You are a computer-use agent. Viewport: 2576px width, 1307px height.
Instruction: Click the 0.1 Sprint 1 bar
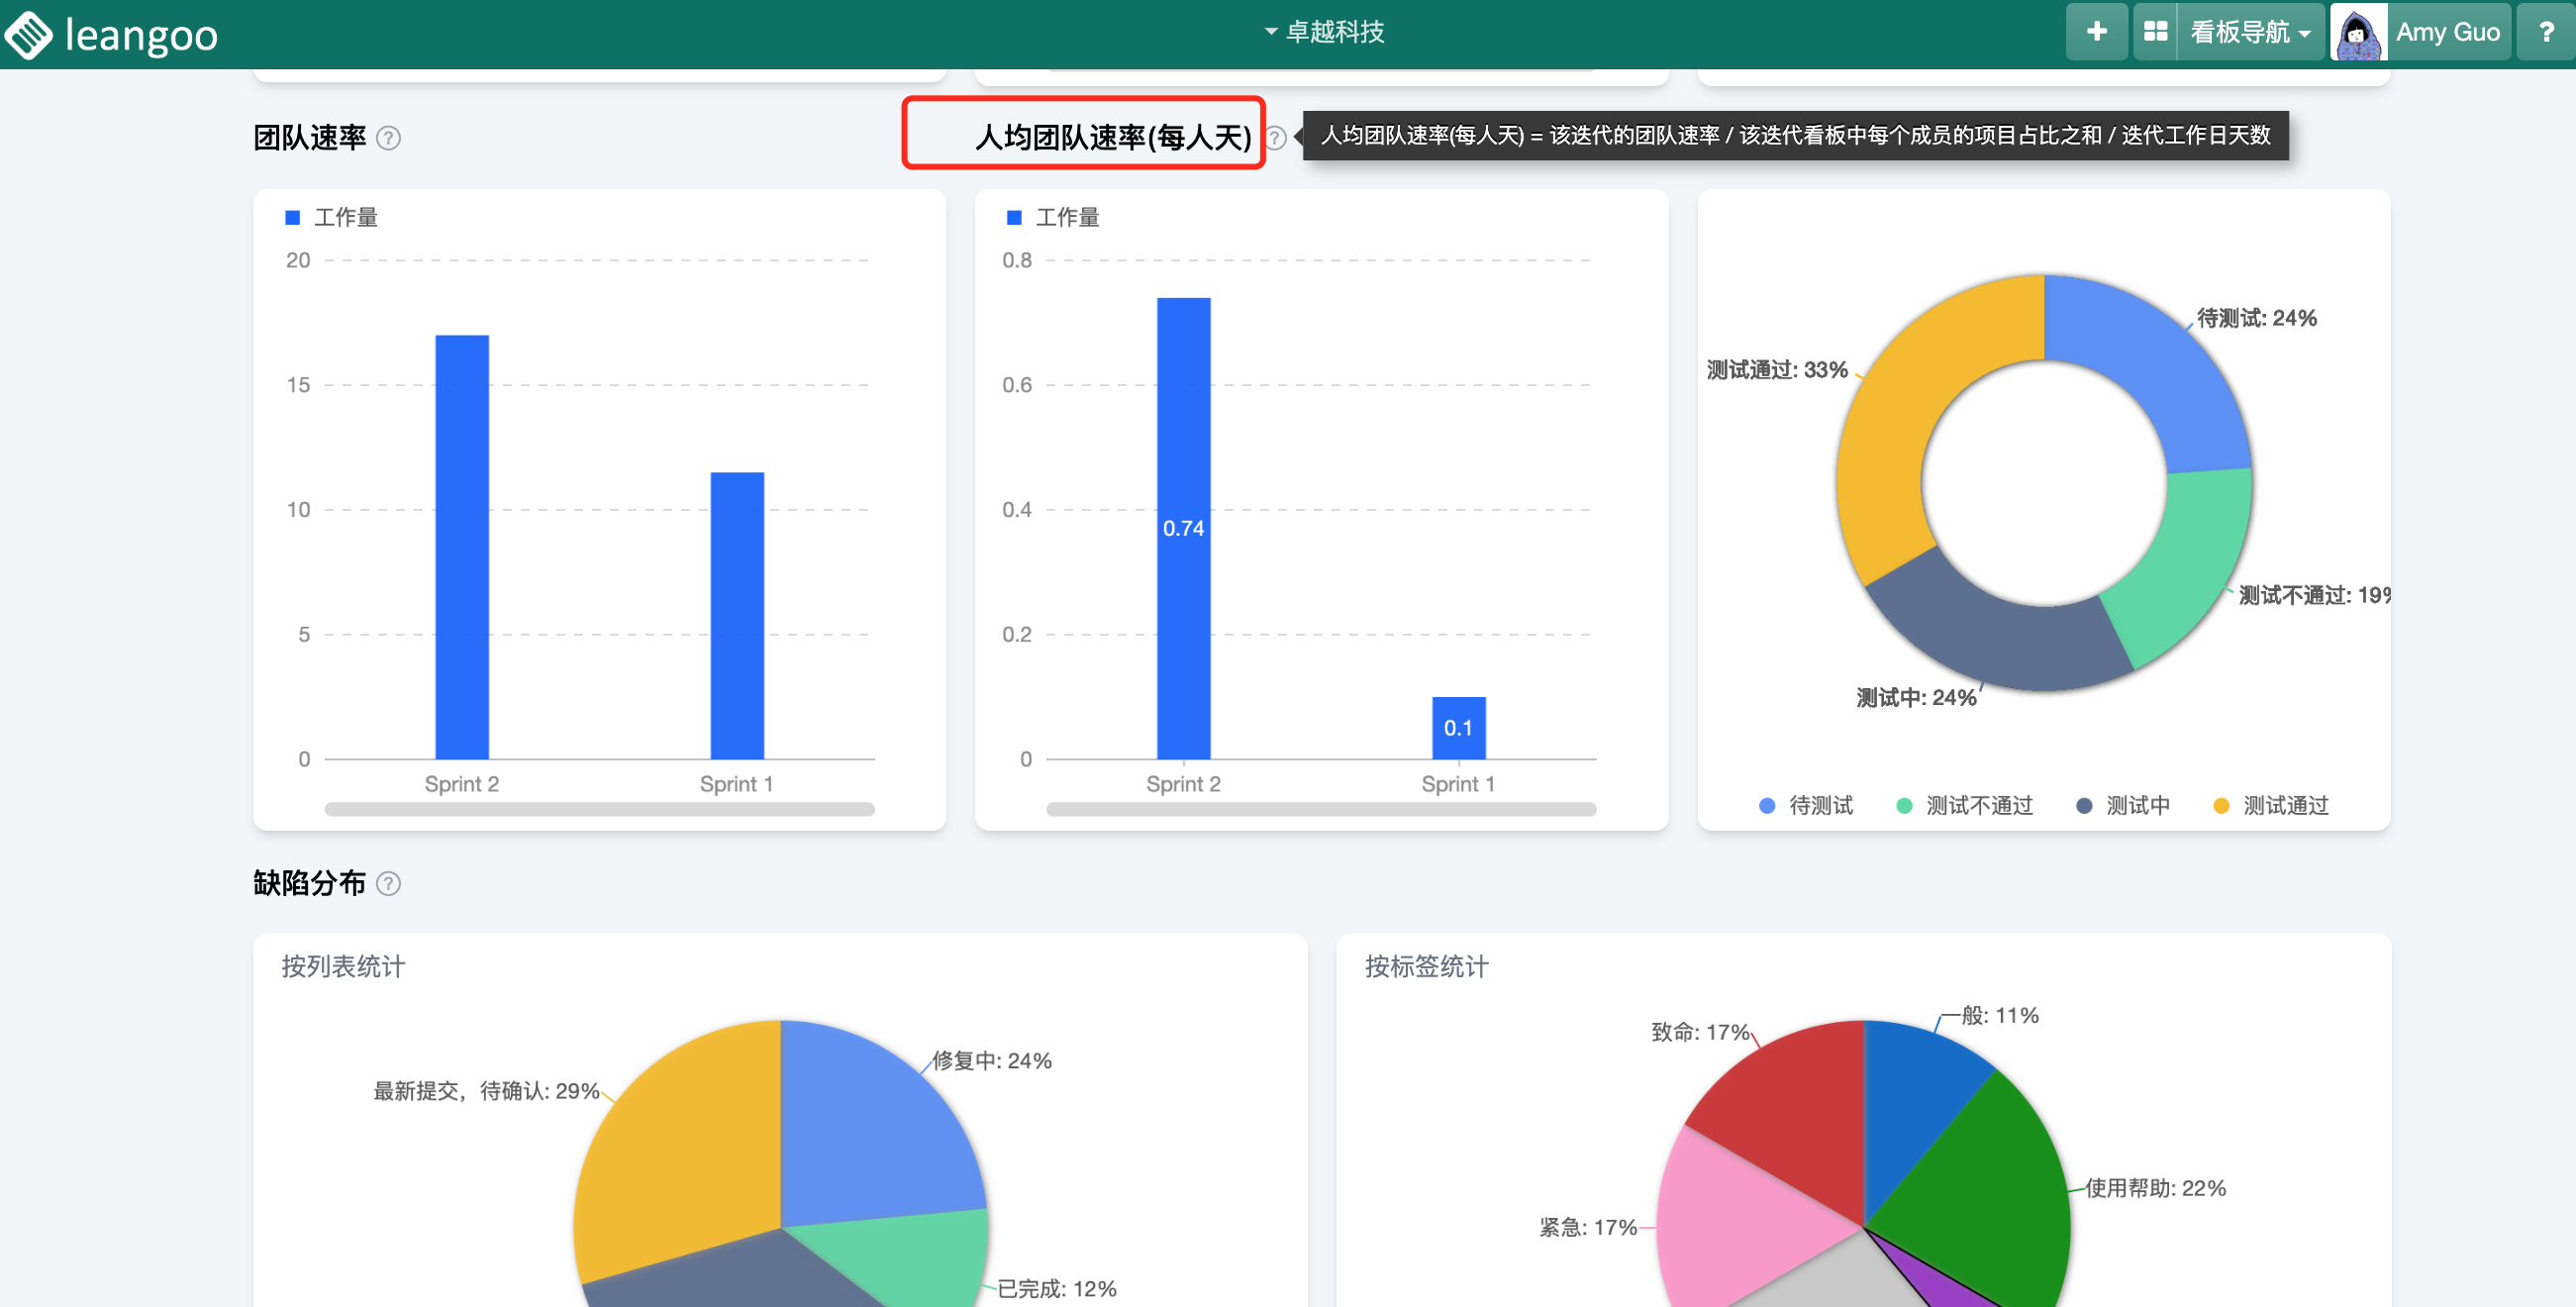click(x=1458, y=727)
